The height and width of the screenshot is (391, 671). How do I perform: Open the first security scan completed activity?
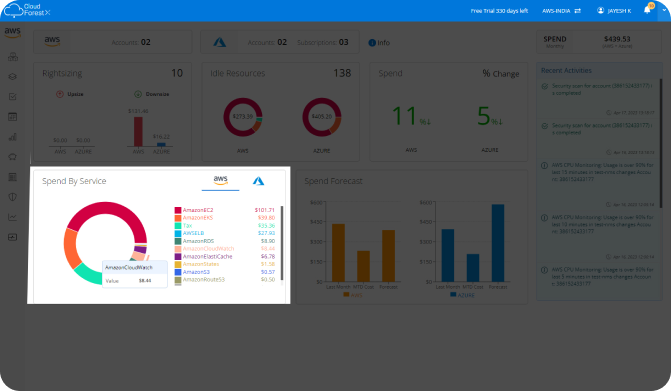[x=602, y=89]
